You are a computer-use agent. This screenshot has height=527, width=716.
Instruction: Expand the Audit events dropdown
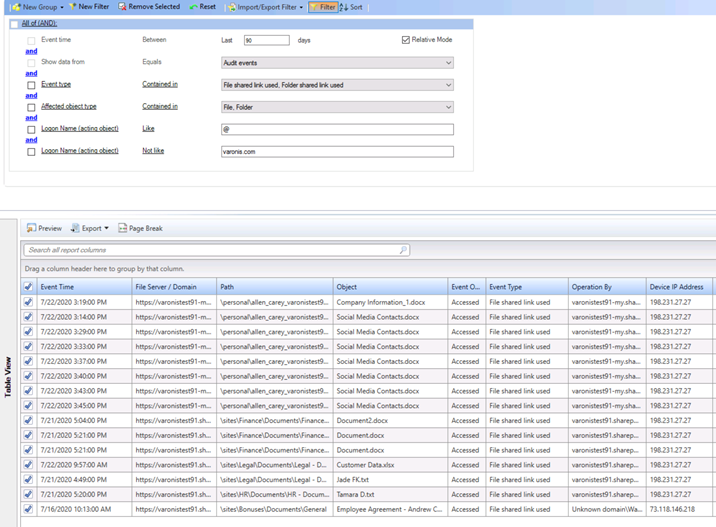(447, 63)
